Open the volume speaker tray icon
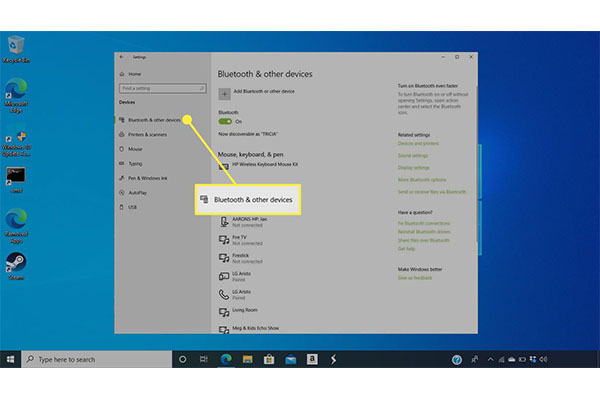The width and height of the screenshot is (600, 400). (x=544, y=359)
